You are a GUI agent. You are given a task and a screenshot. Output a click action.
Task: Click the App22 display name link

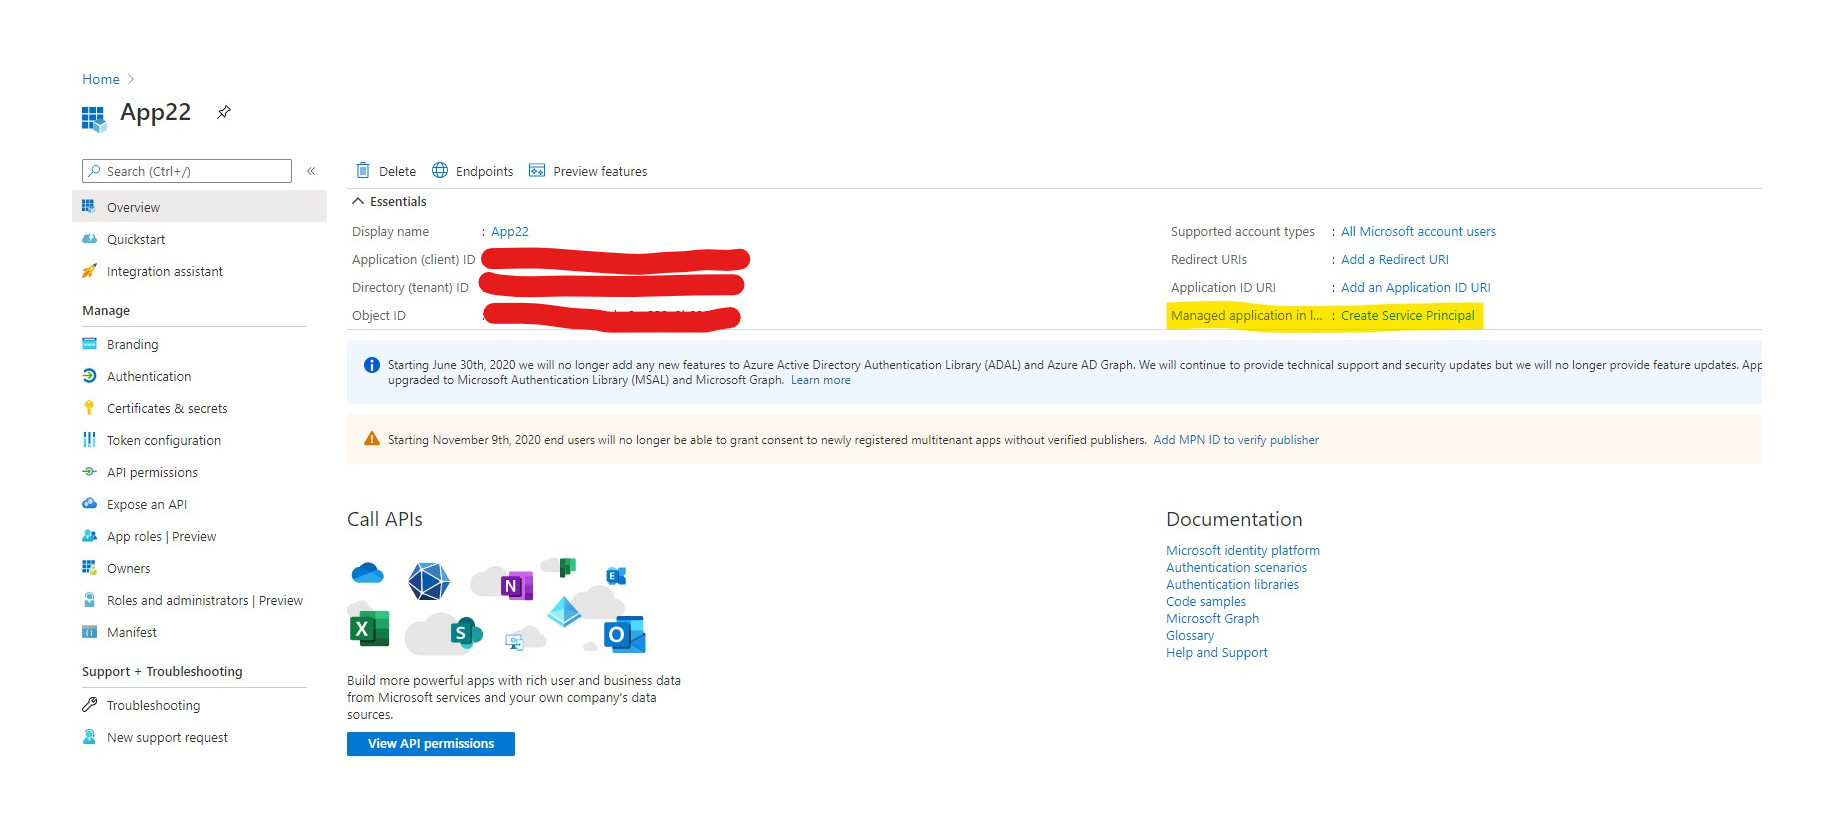pyautogui.click(x=510, y=231)
